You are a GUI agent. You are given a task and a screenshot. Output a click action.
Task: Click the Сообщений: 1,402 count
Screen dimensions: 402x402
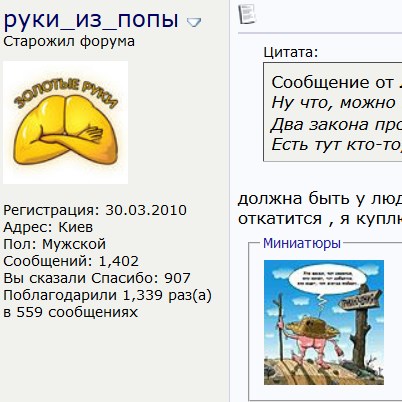71,261
